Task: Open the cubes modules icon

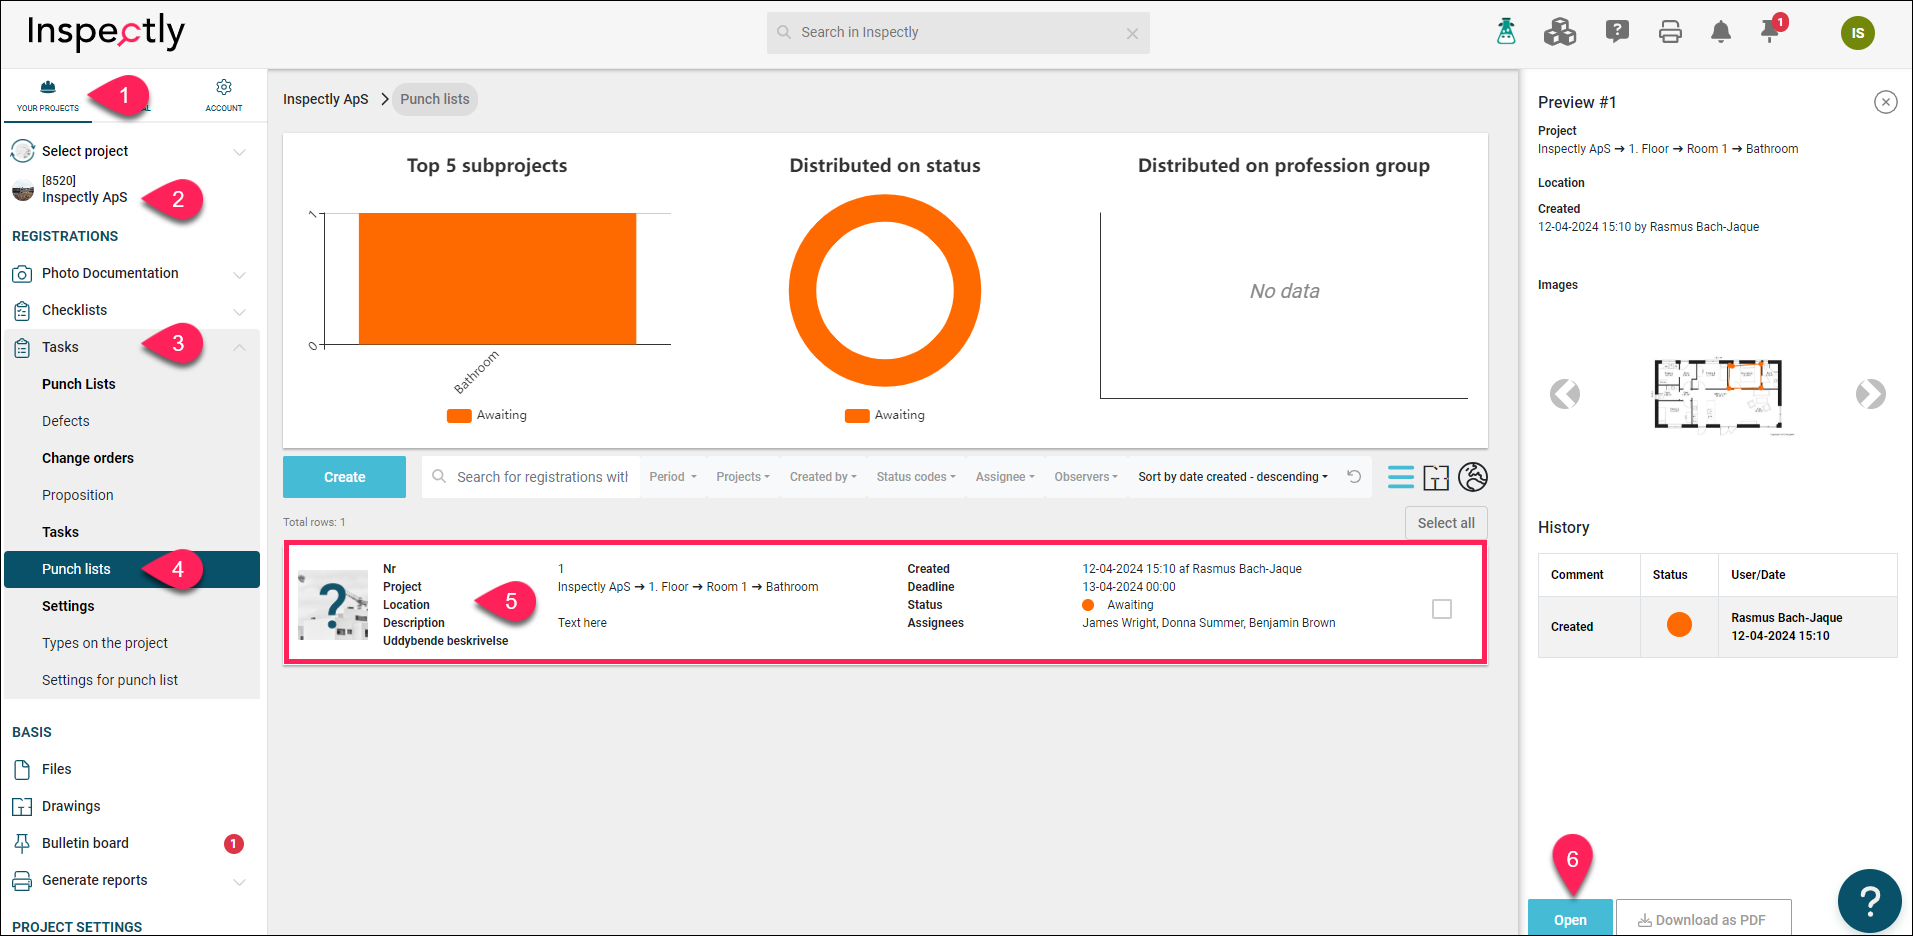Action: coord(1560,32)
